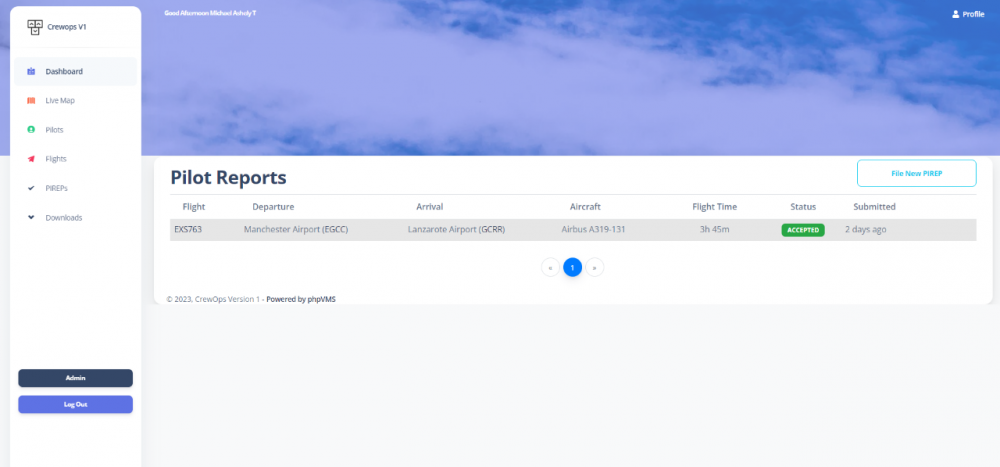Click the Flights paper plane icon
The width and height of the screenshot is (1000, 467).
coord(31,159)
